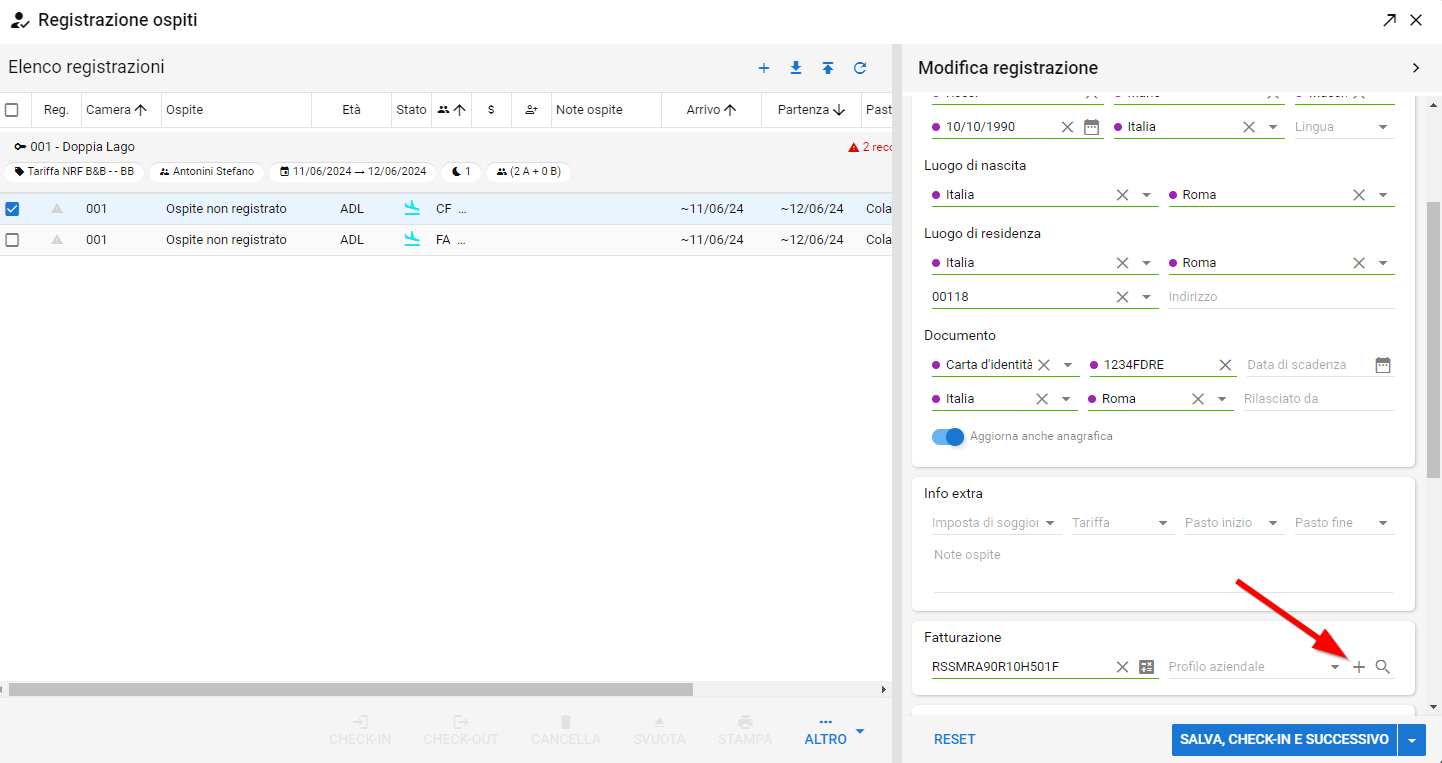Clear the citizenship Italia field beside Lingua
Screen dimensions: 1442x763
pos(1249,127)
